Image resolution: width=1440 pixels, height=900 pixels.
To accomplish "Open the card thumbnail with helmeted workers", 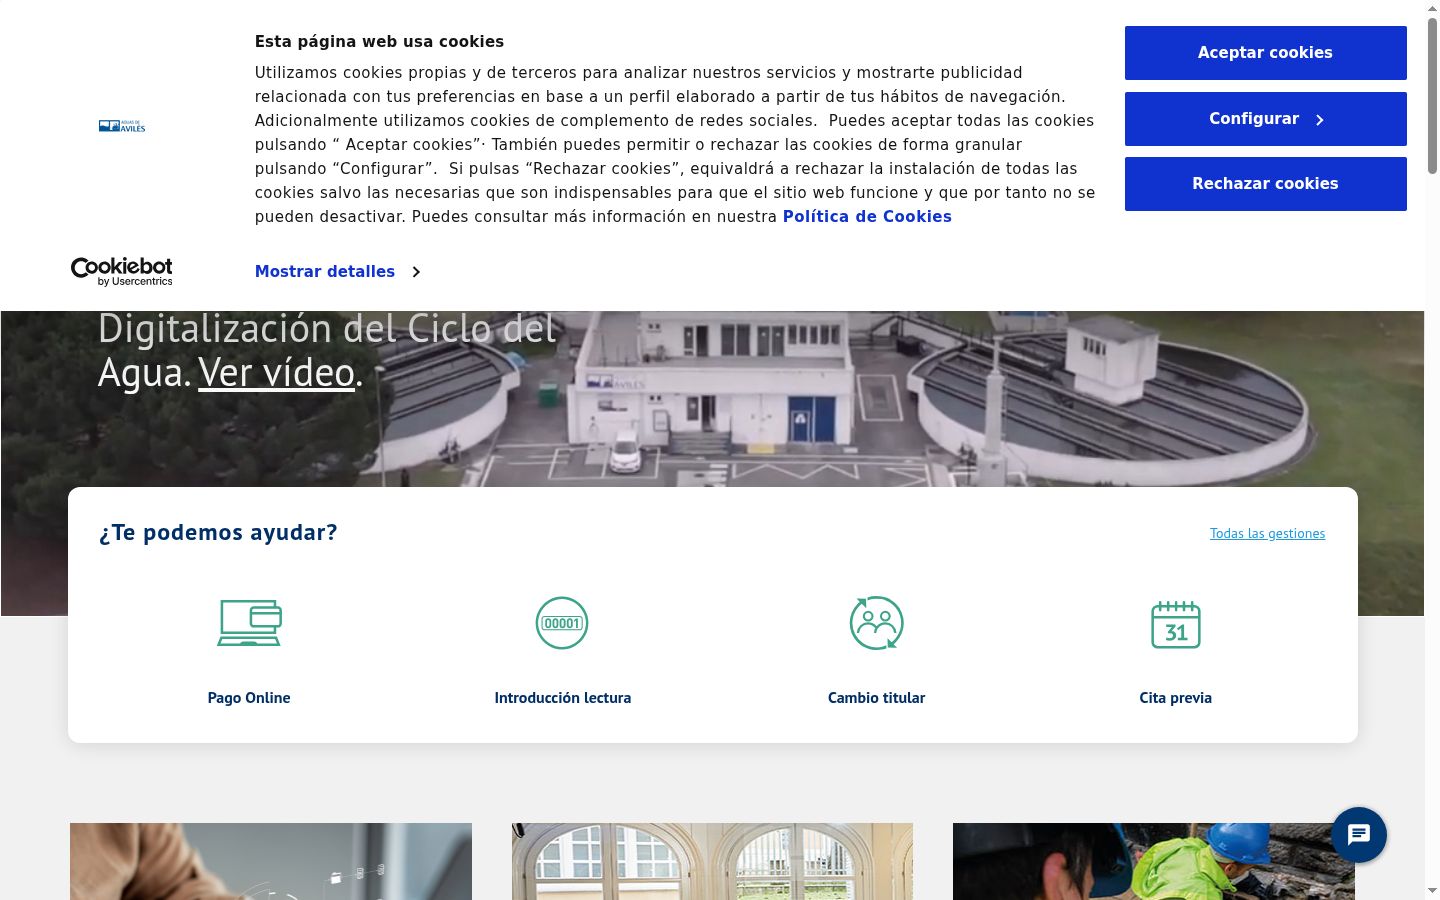I will [1154, 861].
